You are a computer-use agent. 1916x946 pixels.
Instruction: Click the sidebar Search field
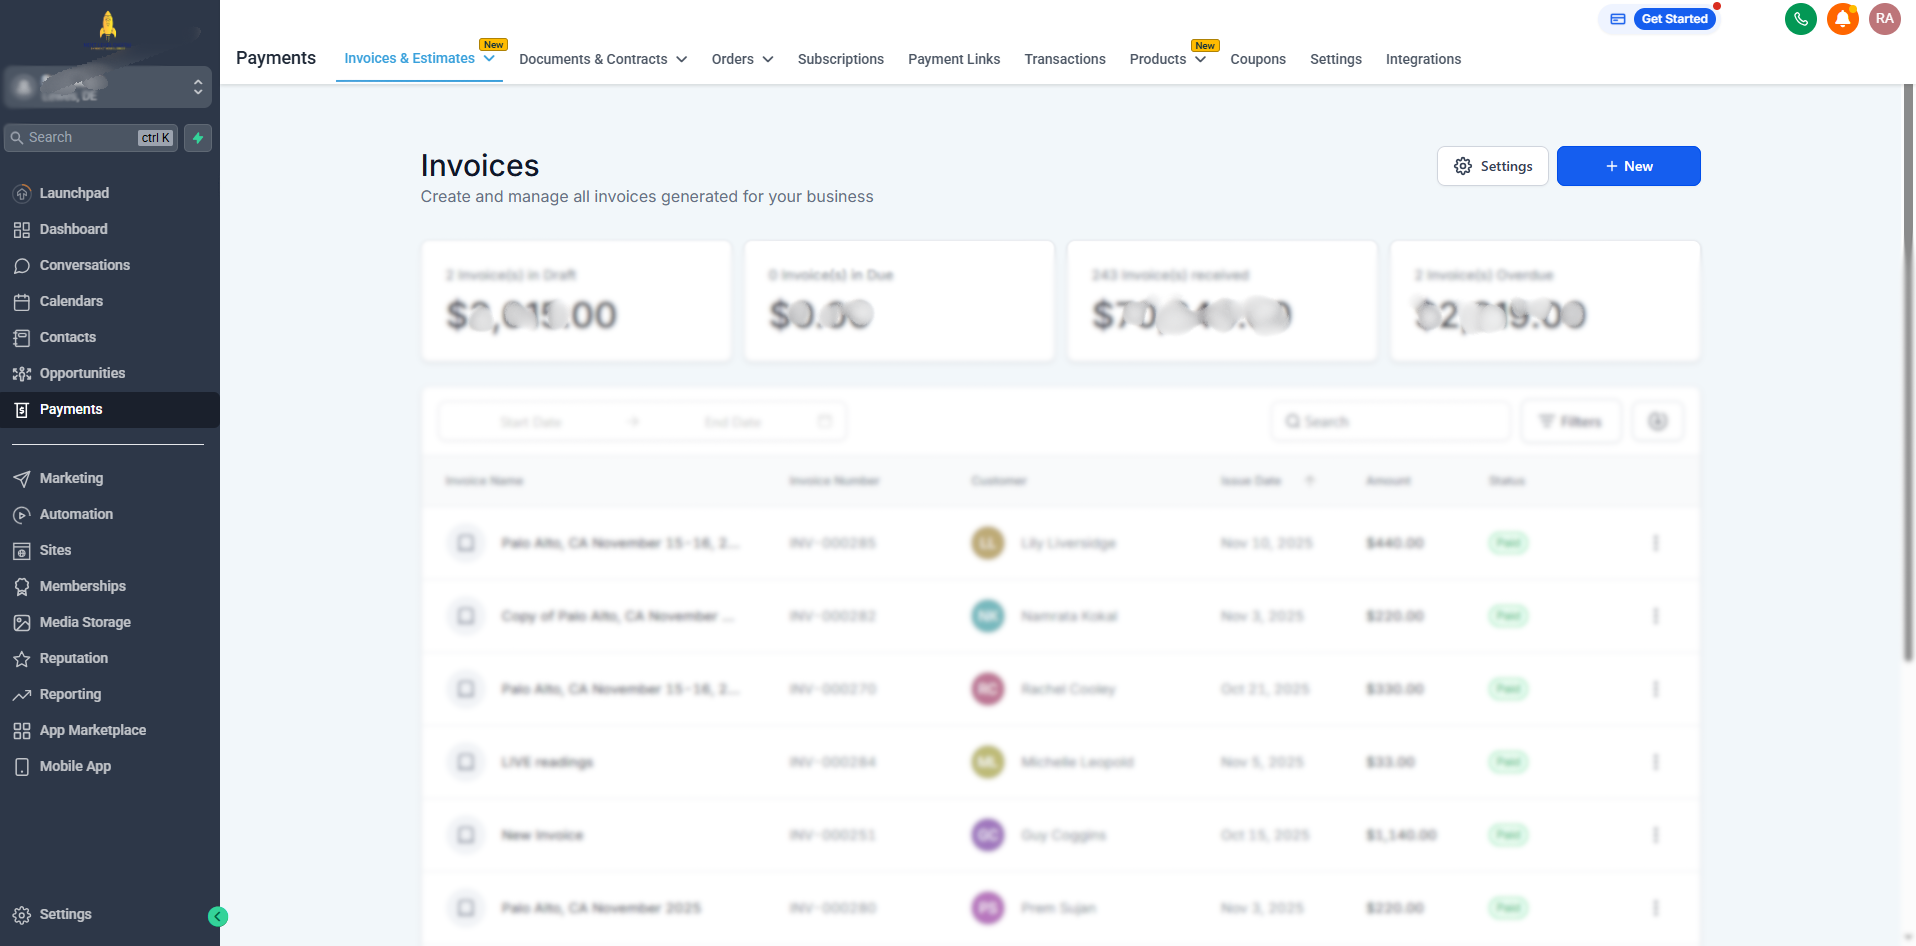[80, 138]
